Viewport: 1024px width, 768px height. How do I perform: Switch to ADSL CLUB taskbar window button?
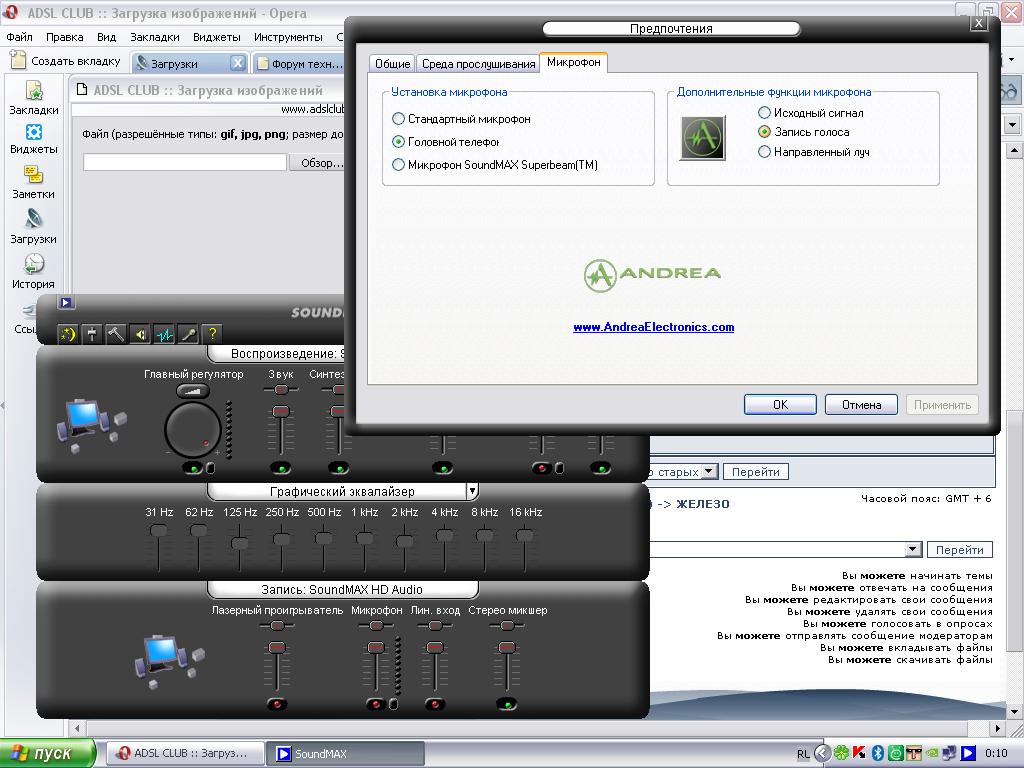pos(185,754)
